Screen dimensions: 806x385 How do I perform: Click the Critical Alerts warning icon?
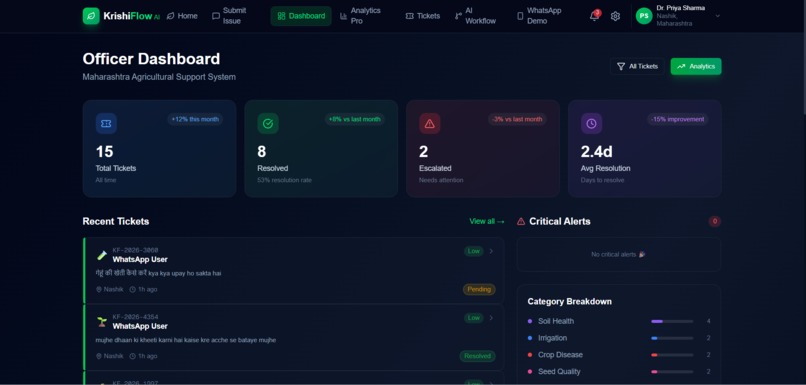[x=521, y=222]
